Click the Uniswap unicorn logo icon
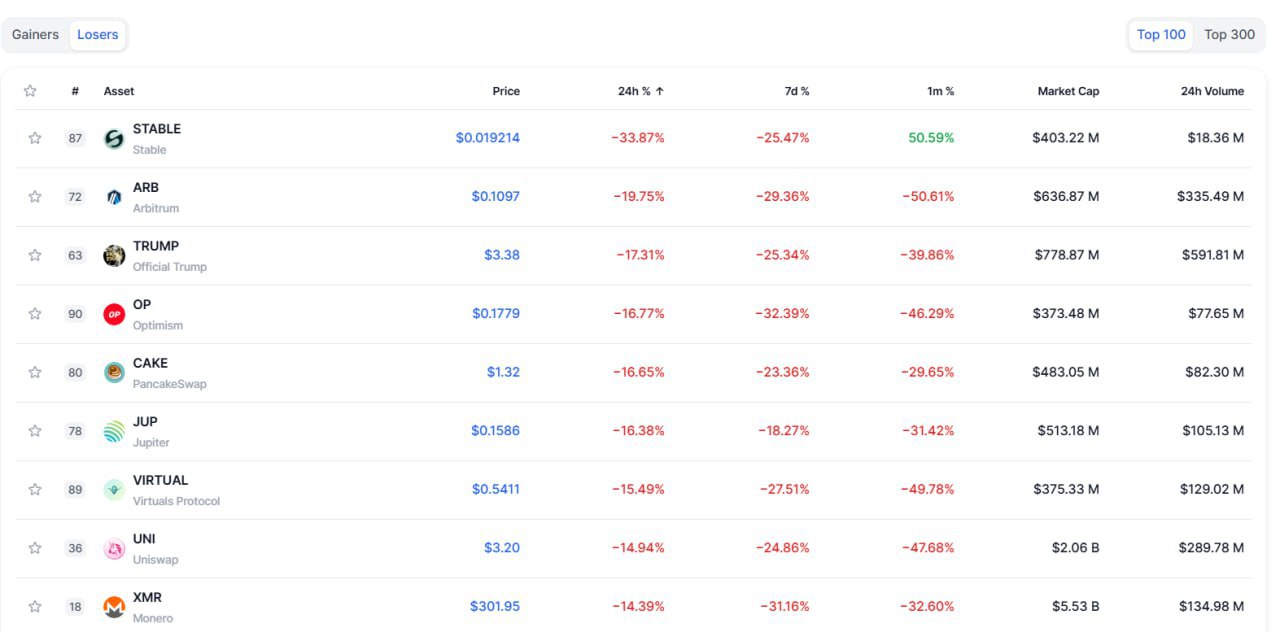The width and height of the screenshot is (1280, 632). pos(114,549)
